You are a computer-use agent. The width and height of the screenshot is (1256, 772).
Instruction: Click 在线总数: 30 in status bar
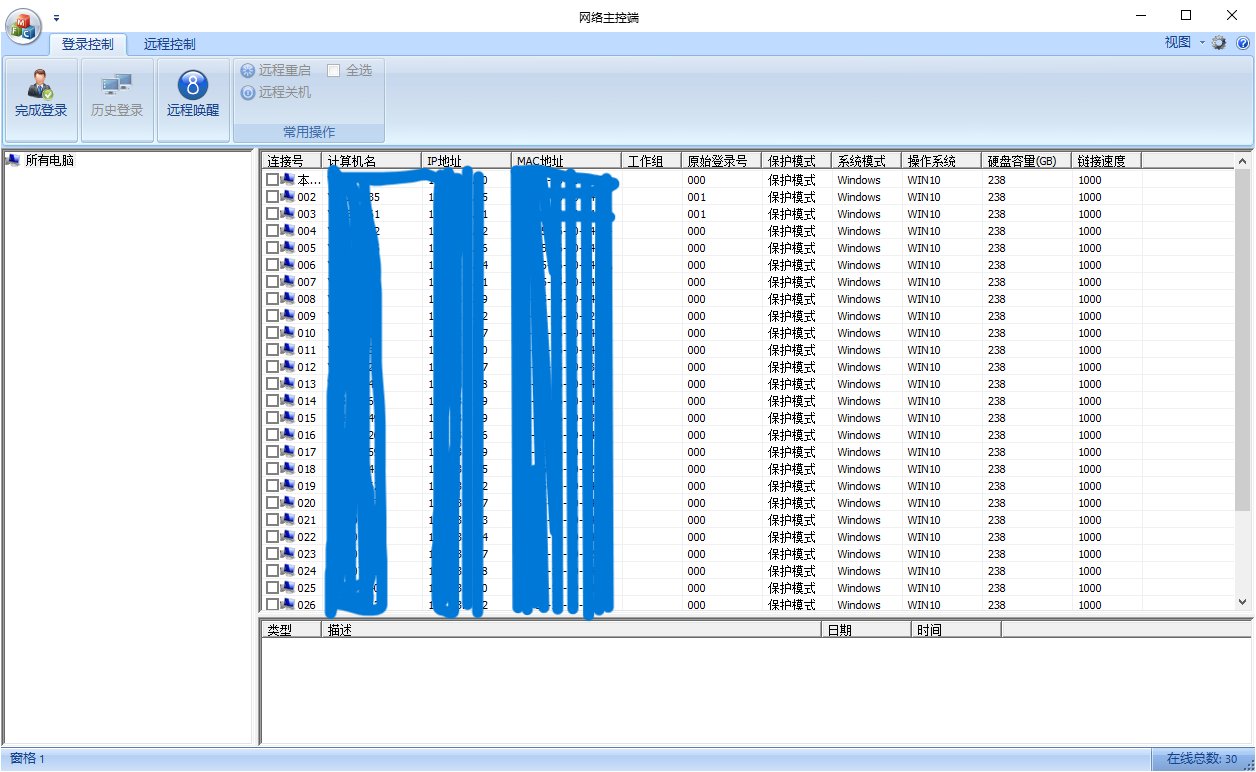(1202, 759)
